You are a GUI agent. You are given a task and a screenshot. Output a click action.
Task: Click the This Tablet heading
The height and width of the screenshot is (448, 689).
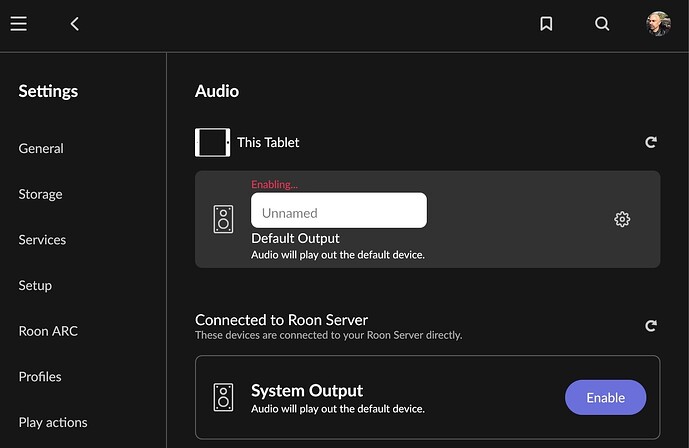268,142
